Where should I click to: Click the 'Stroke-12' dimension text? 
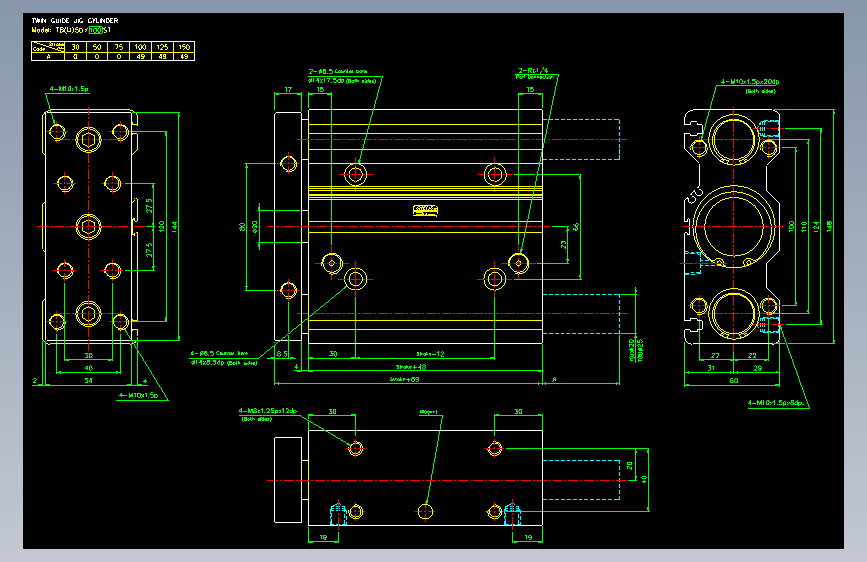(430, 354)
